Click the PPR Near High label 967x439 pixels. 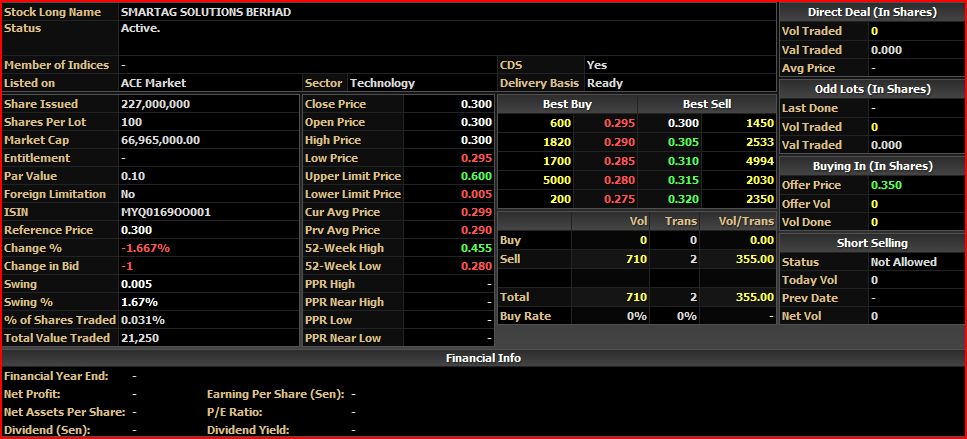point(344,302)
